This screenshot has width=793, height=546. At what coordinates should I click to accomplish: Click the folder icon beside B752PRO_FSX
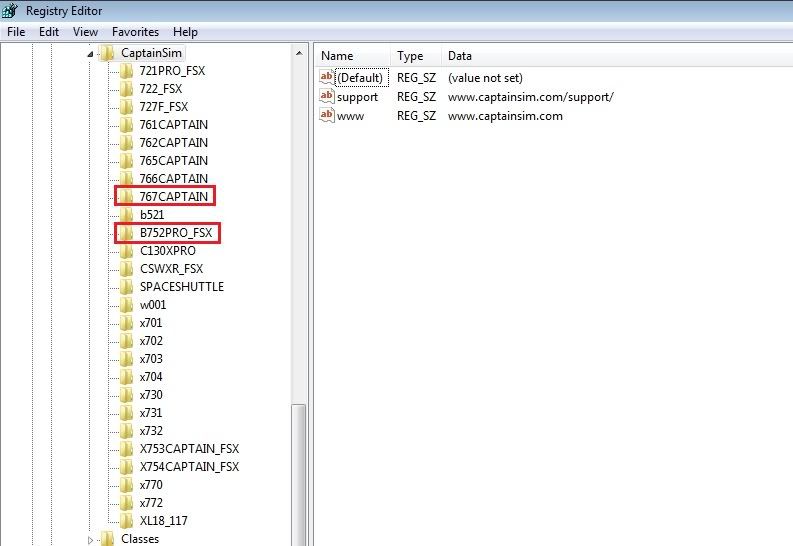pyautogui.click(x=126, y=233)
